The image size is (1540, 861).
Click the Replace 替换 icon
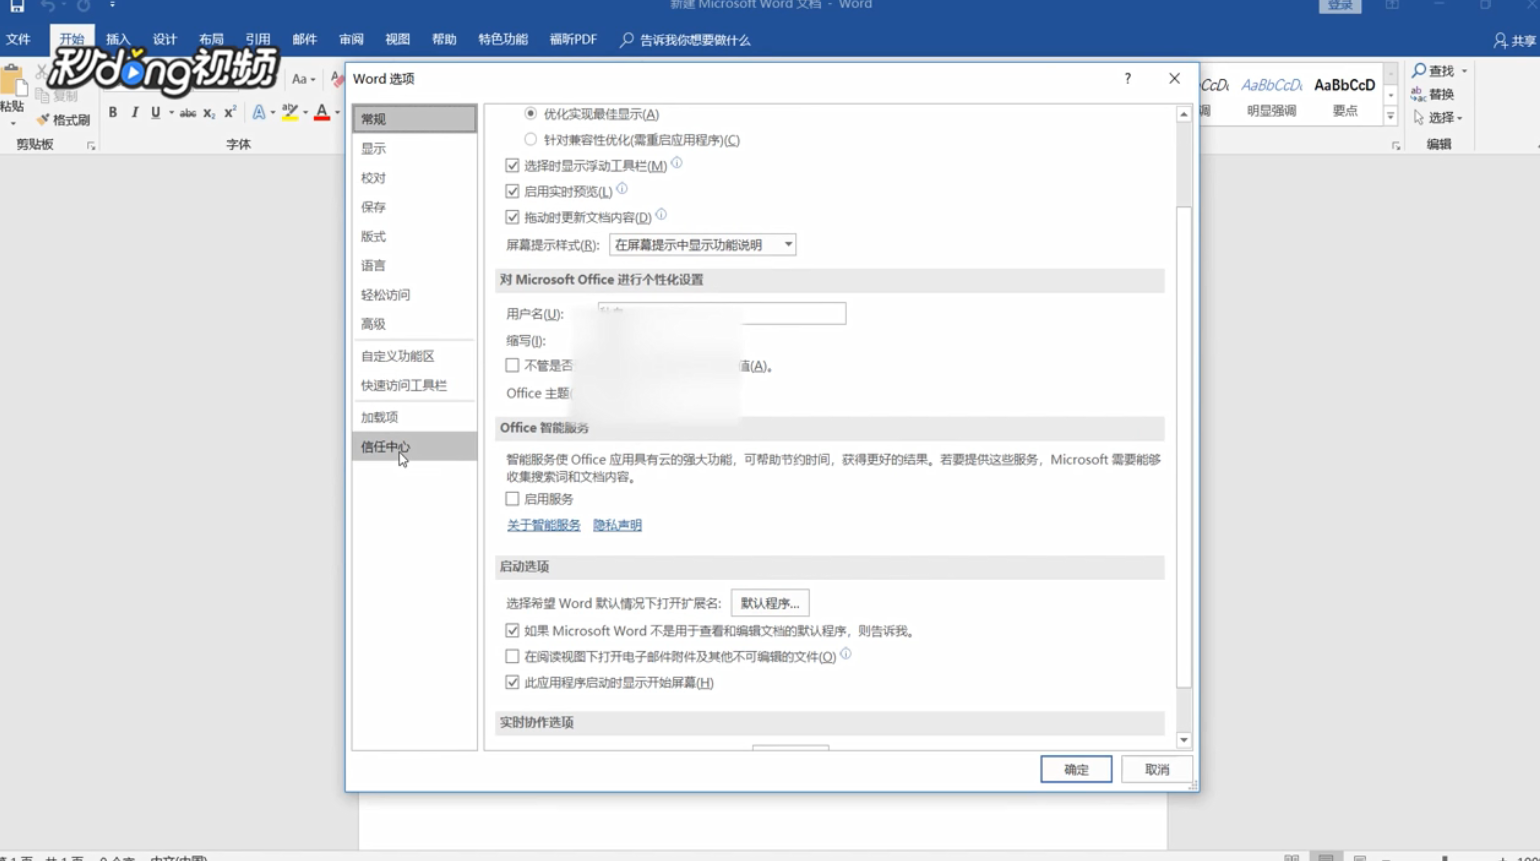pyautogui.click(x=1432, y=94)
